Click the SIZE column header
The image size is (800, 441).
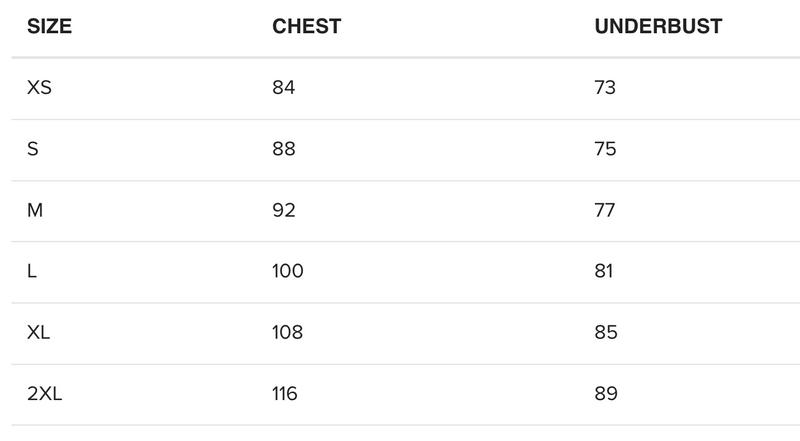(x=49, y=27)
